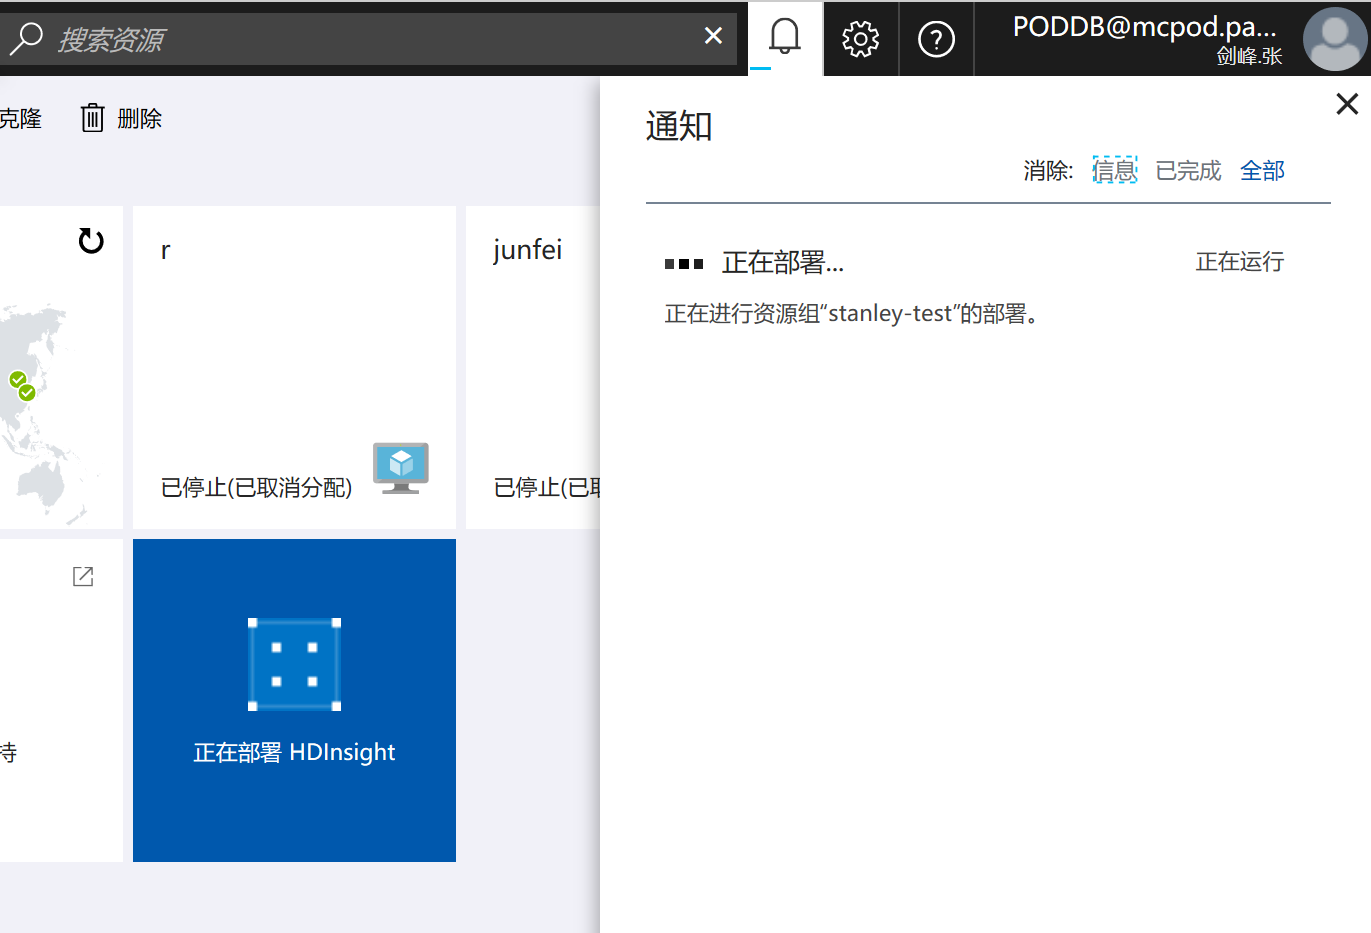The image size is (1371, 933).
Task: Open the external link icon on tile
Action: click(83, 576)
